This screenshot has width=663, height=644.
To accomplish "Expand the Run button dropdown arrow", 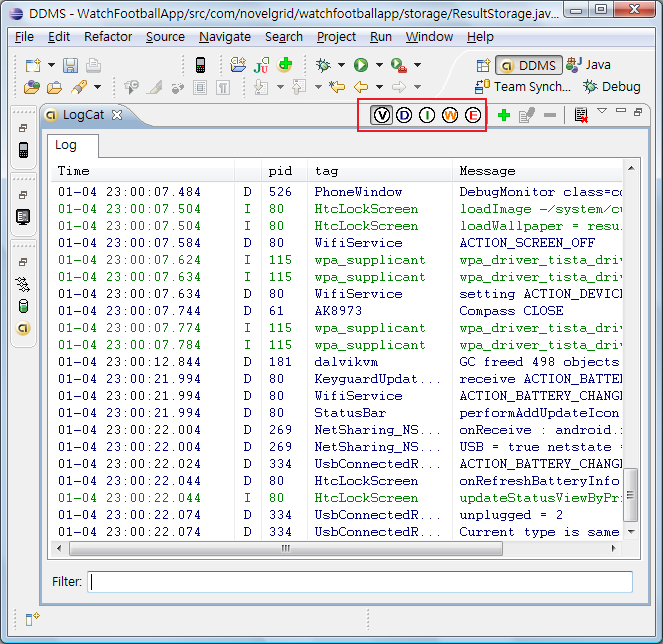I will (377, 66).
